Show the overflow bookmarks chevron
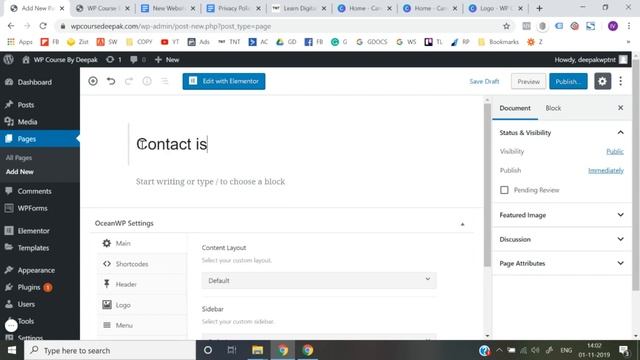 tap(628, 42)
